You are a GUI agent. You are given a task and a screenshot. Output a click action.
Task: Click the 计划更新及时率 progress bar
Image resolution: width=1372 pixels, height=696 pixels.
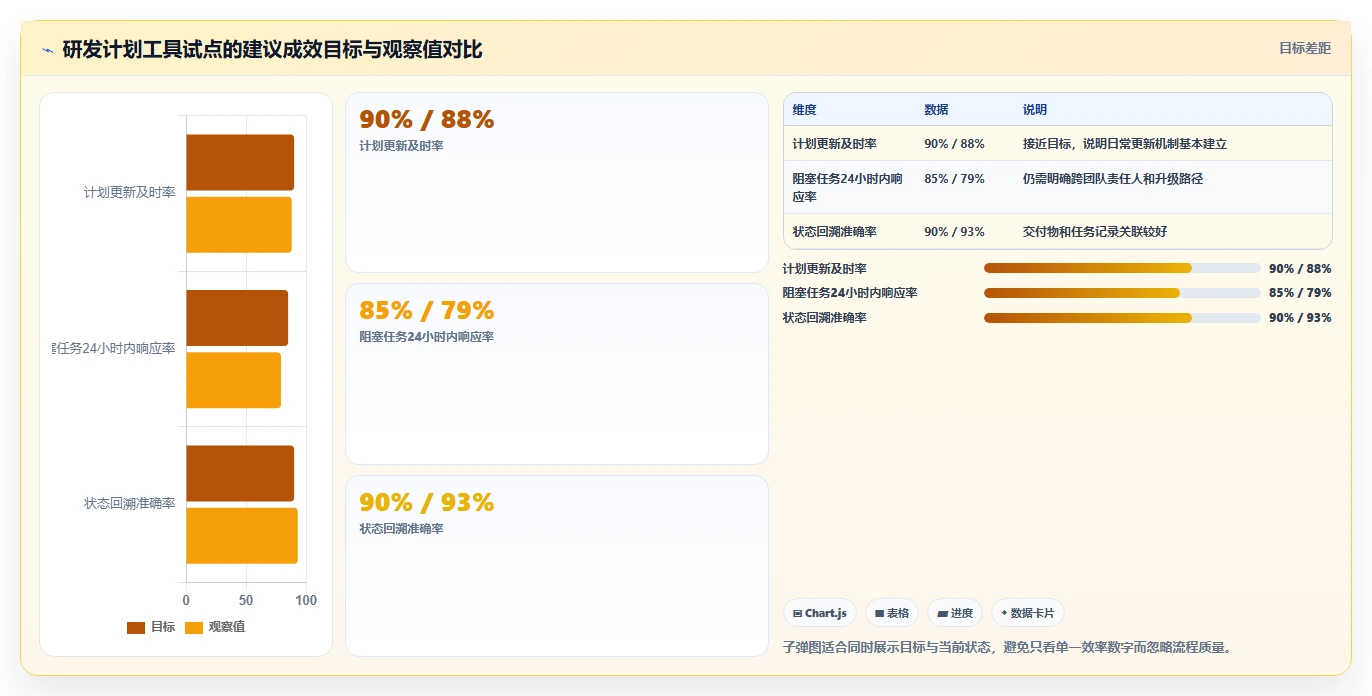(1122, 268)
